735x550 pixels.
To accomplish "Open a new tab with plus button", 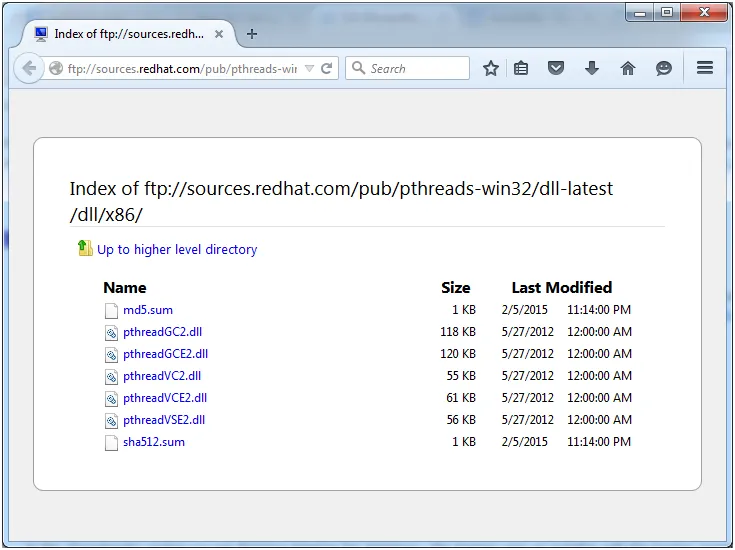I will pos(252,34).
